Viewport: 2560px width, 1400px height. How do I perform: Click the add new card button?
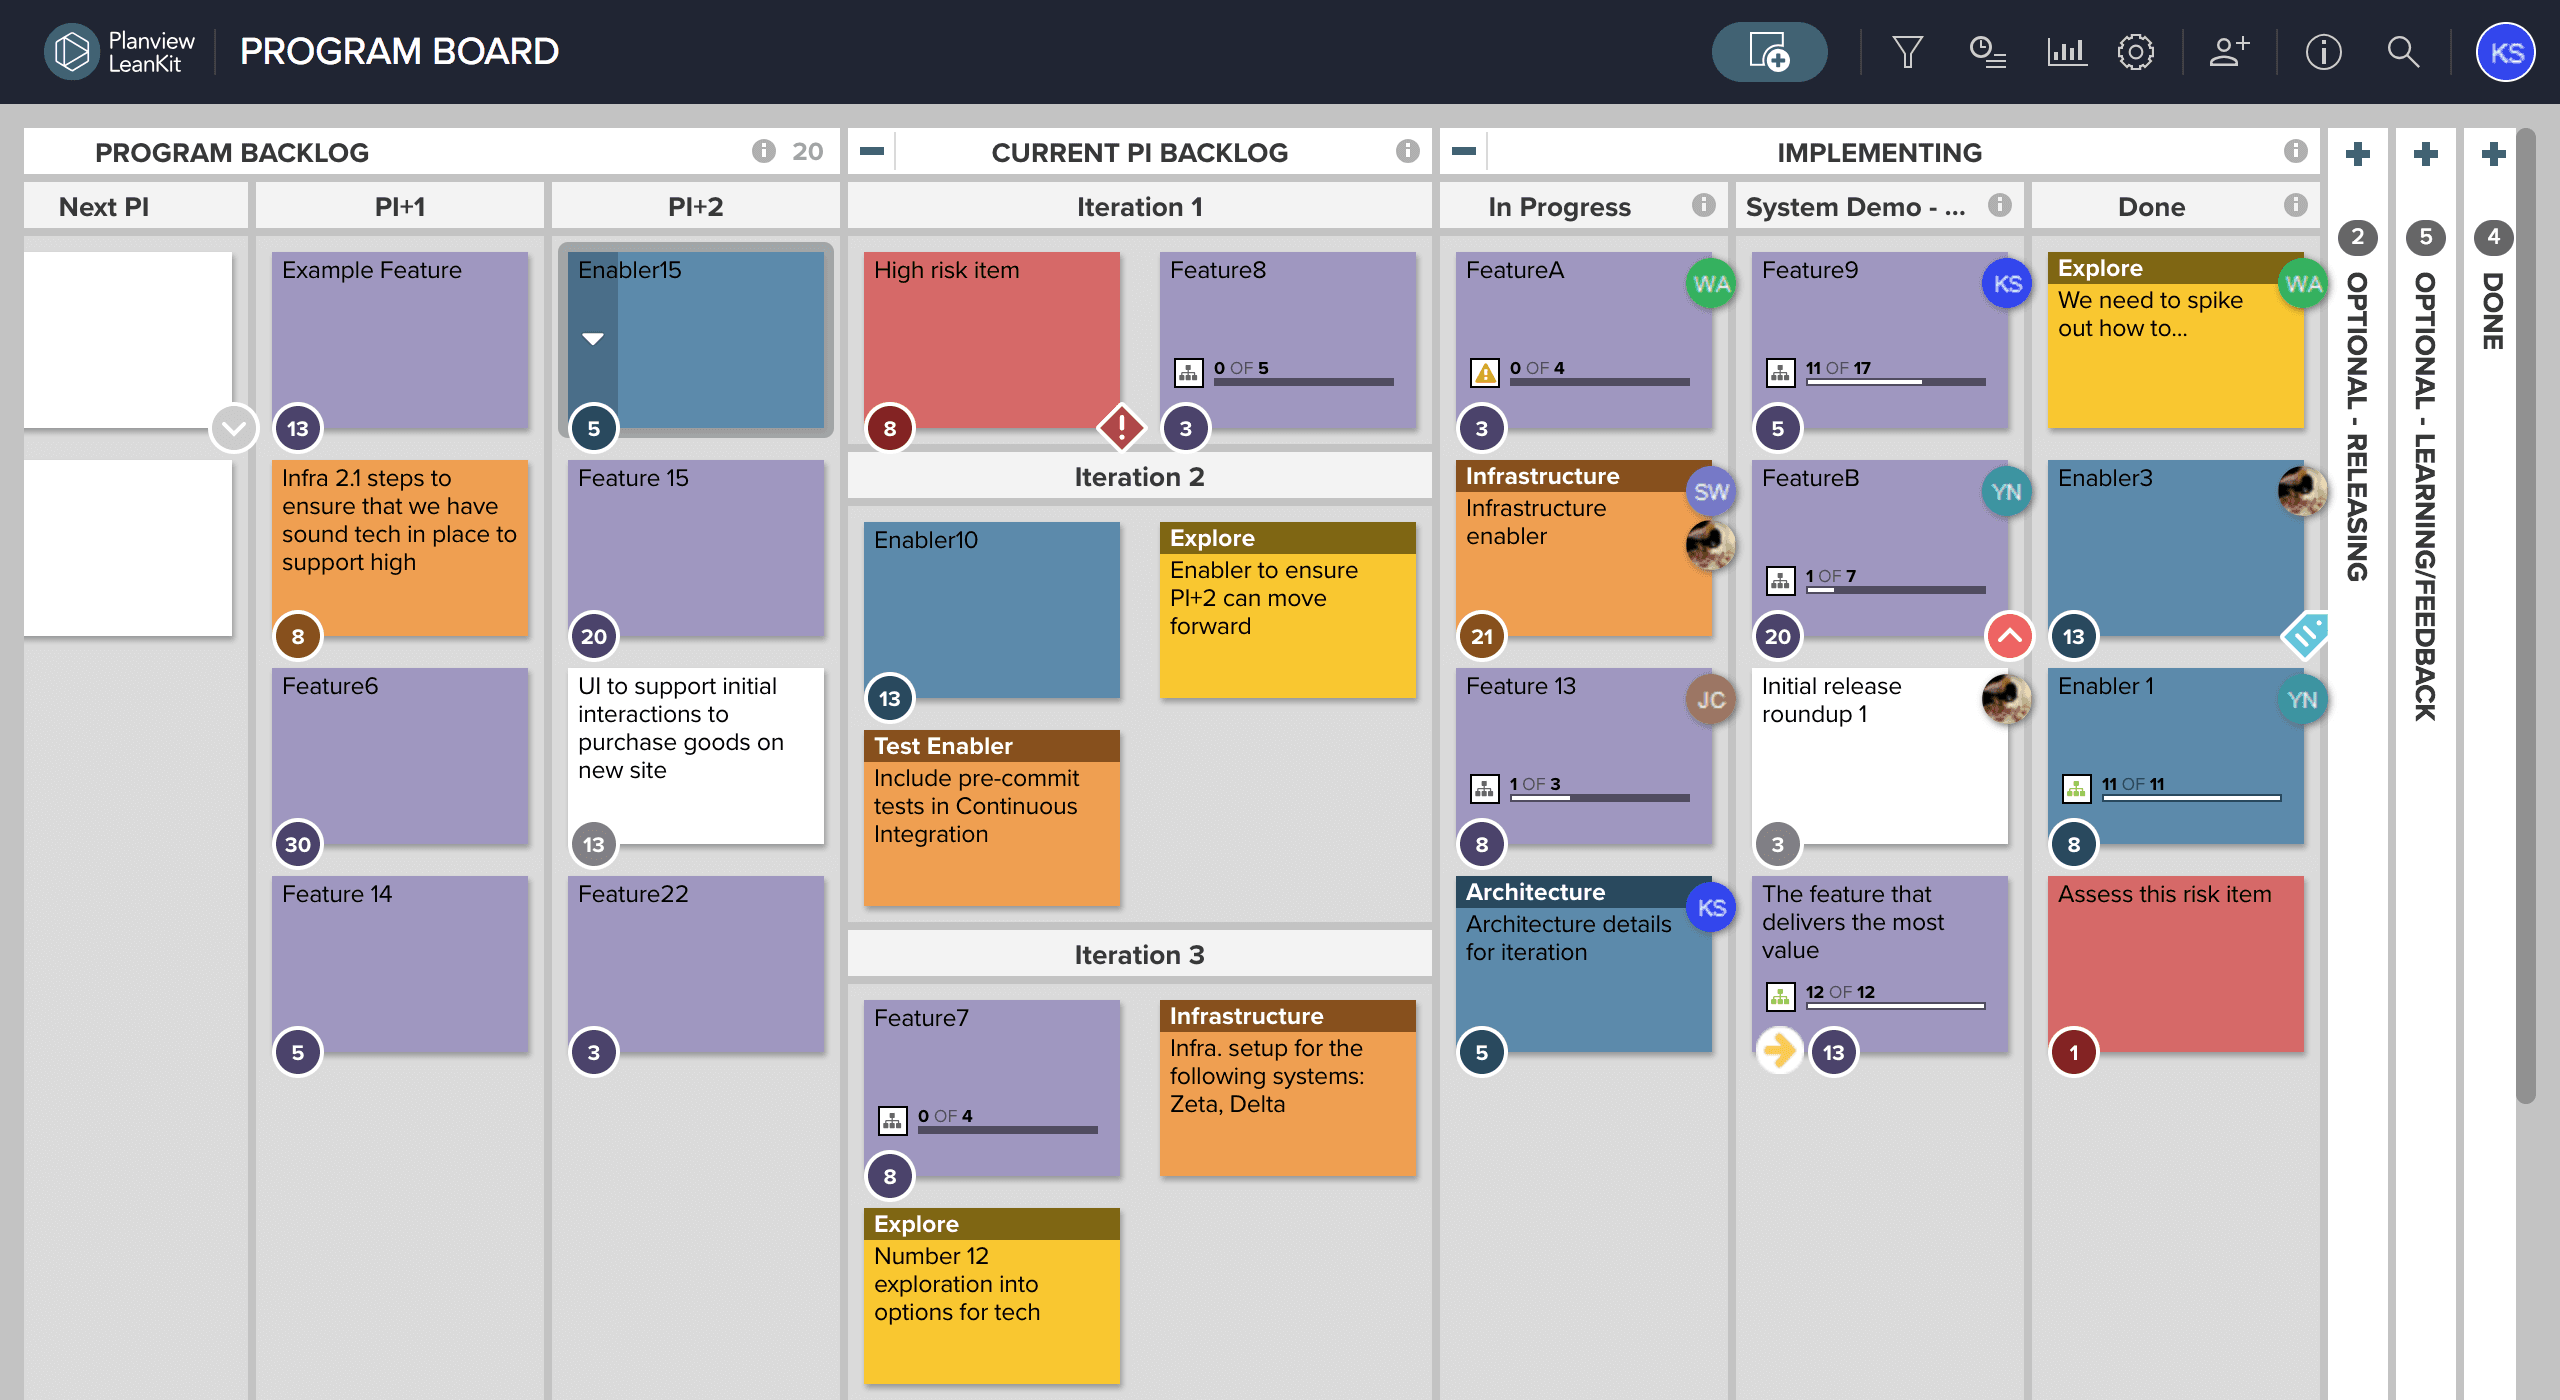click(1768, 52)
